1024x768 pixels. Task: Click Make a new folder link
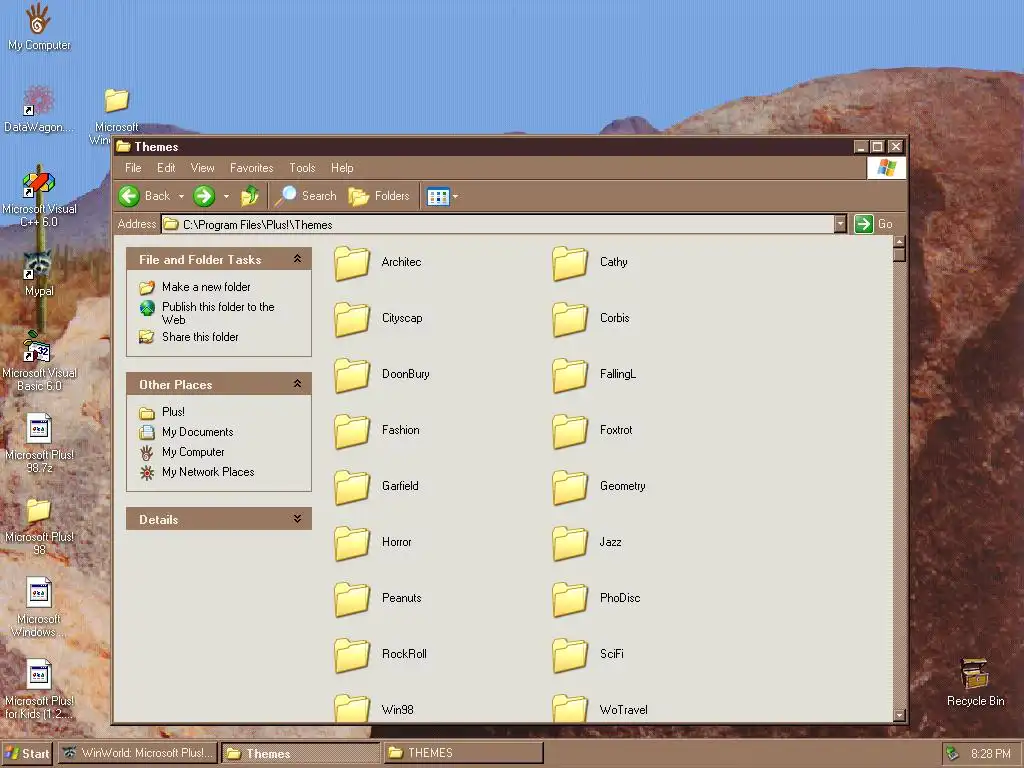(x=206, y=287)
